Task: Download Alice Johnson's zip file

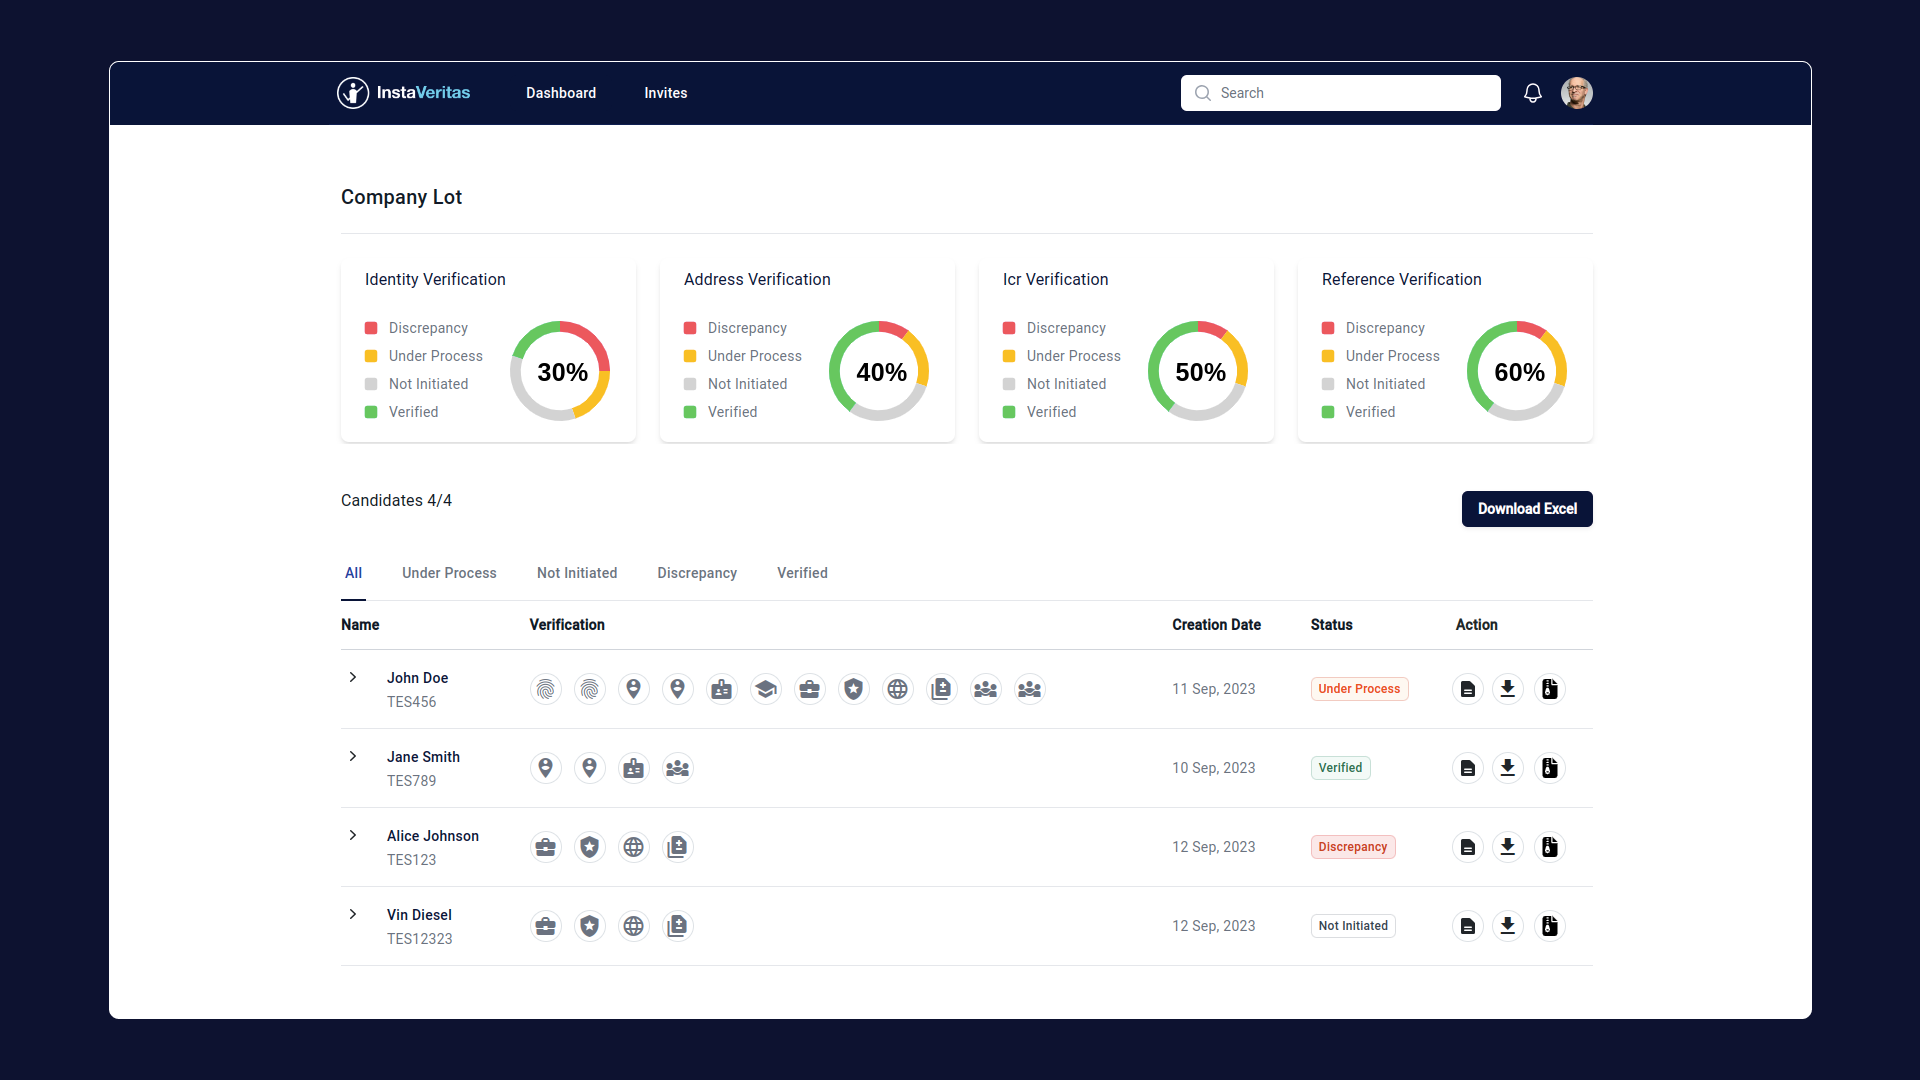Action: coord(1550,847)
